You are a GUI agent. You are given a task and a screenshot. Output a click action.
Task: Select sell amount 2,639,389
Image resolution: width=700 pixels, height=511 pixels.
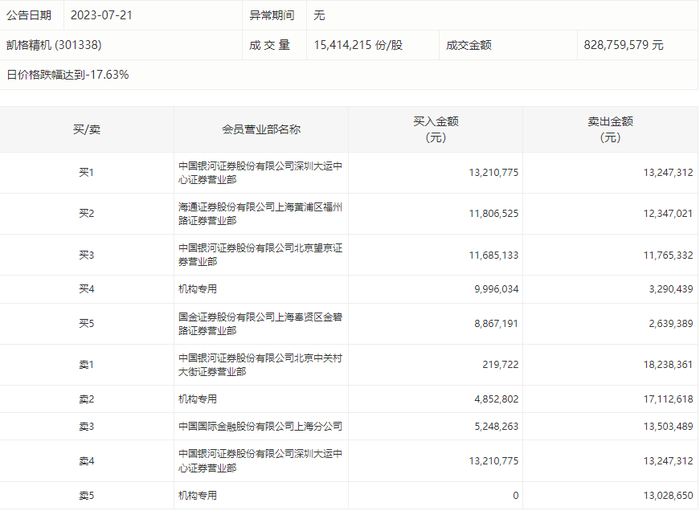(x=671, y=323)
